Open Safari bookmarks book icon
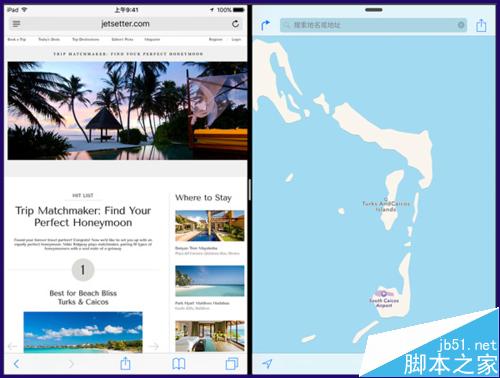This screenshot has width=500, height=378. click(179, 364)
